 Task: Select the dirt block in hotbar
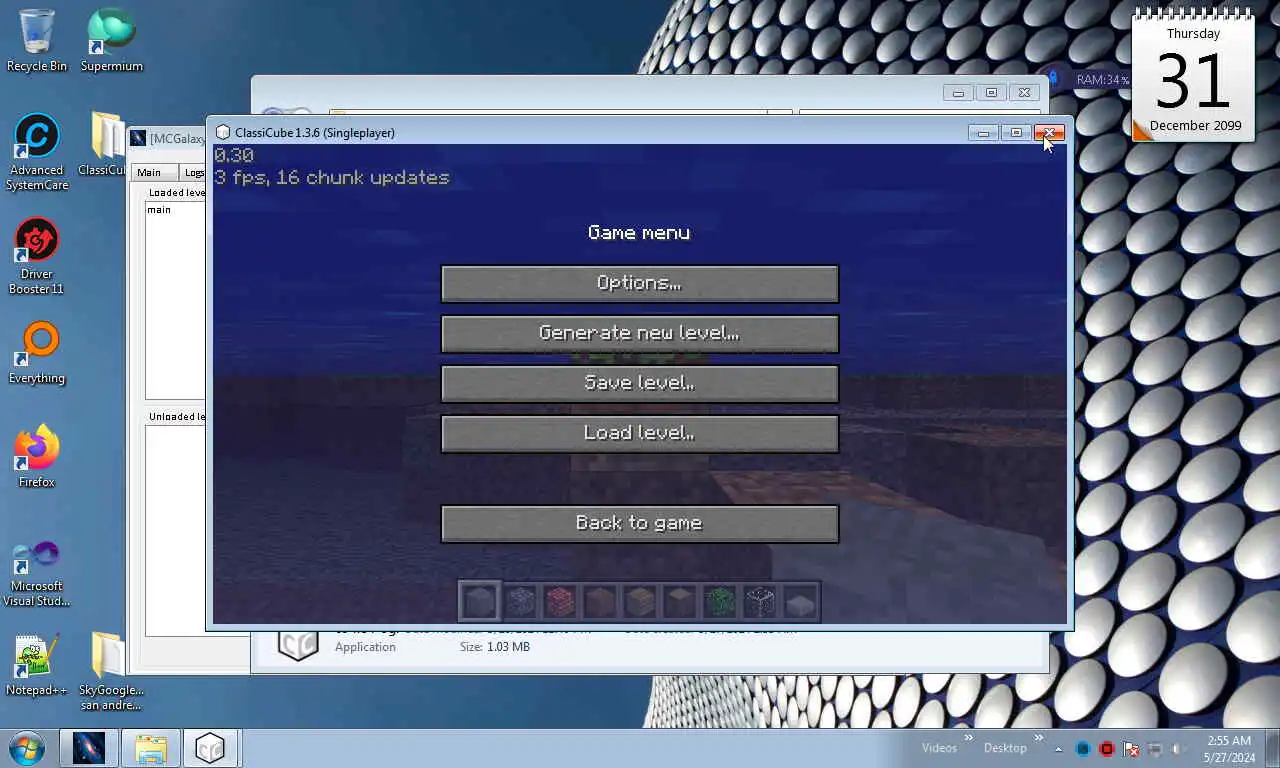[x=600, y=601]
